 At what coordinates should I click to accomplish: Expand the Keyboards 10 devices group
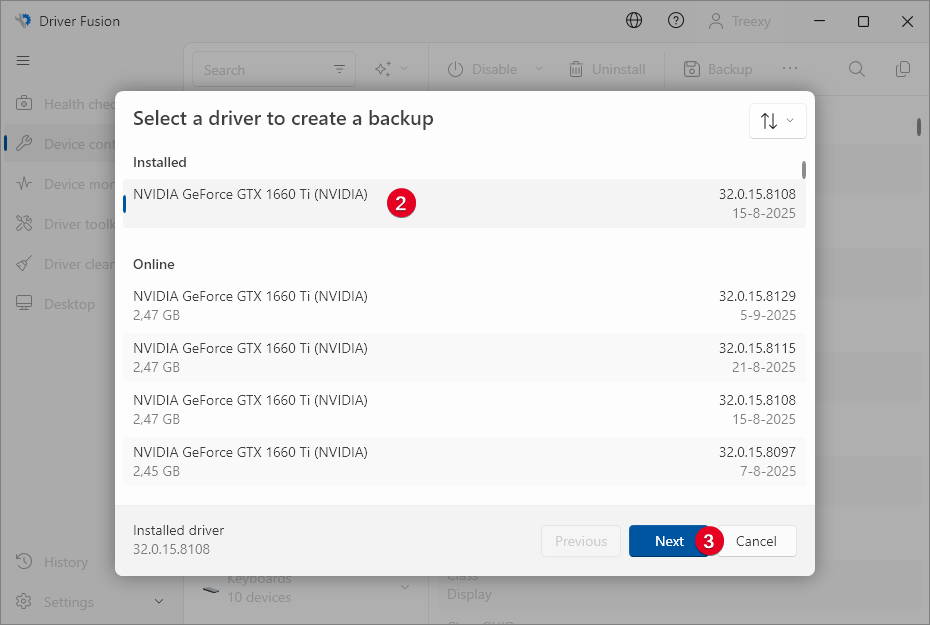(x=405, y=587)
